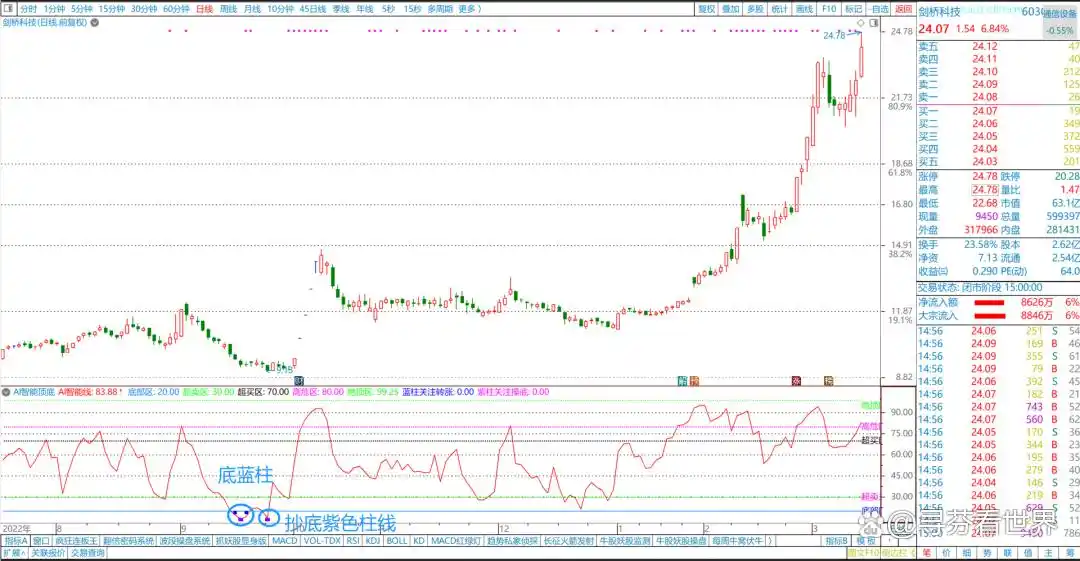Select the 30分钟 period

tap(143, 9)
